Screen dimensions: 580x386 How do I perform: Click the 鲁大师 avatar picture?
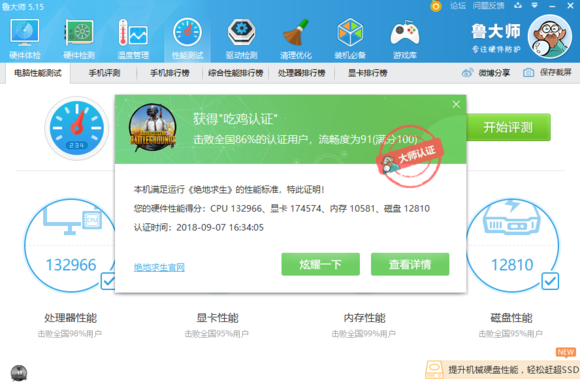click(x=550, y=37)
